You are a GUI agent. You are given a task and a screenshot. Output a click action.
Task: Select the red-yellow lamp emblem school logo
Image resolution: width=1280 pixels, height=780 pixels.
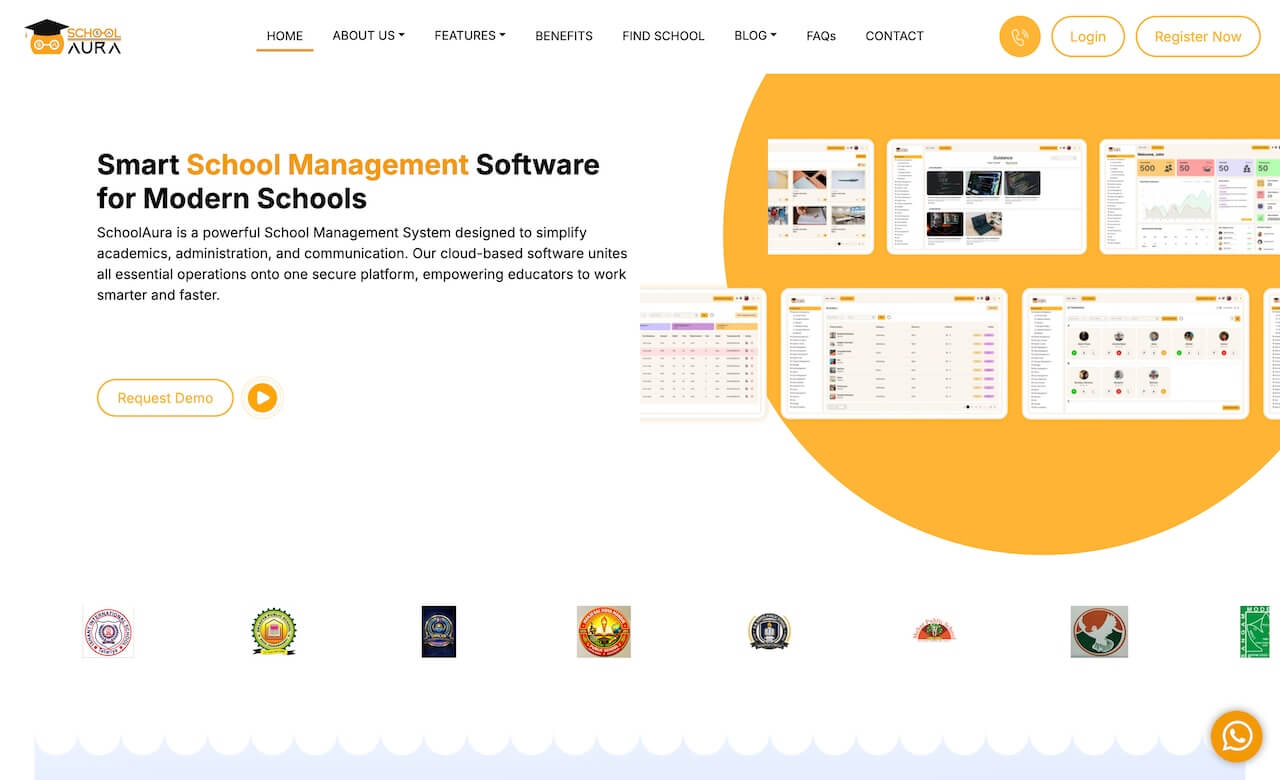pyautogui.click(x=604, y=632)
